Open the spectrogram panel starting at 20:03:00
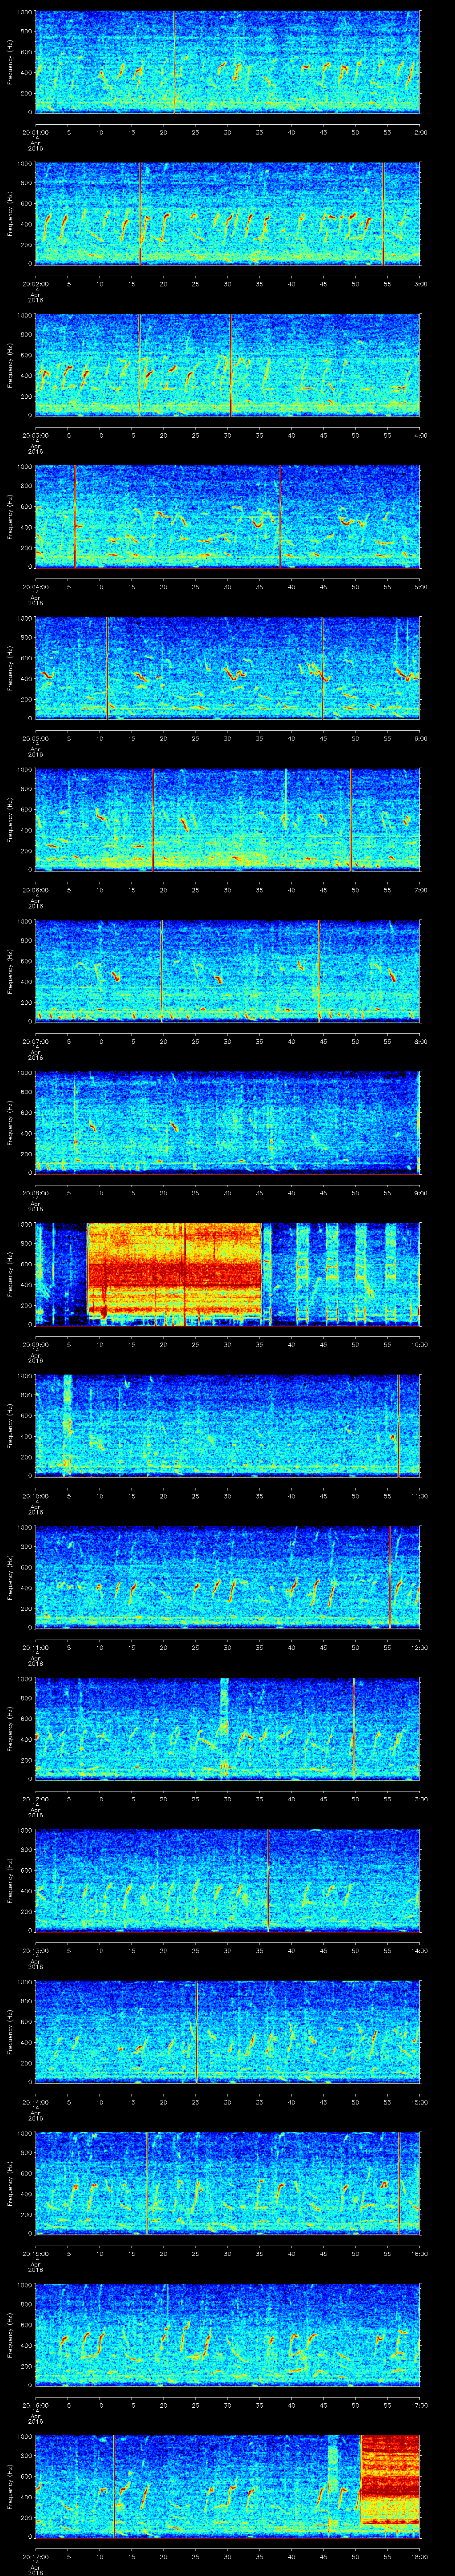This screenshot has width=455, height=2576. tap(228, 365)
